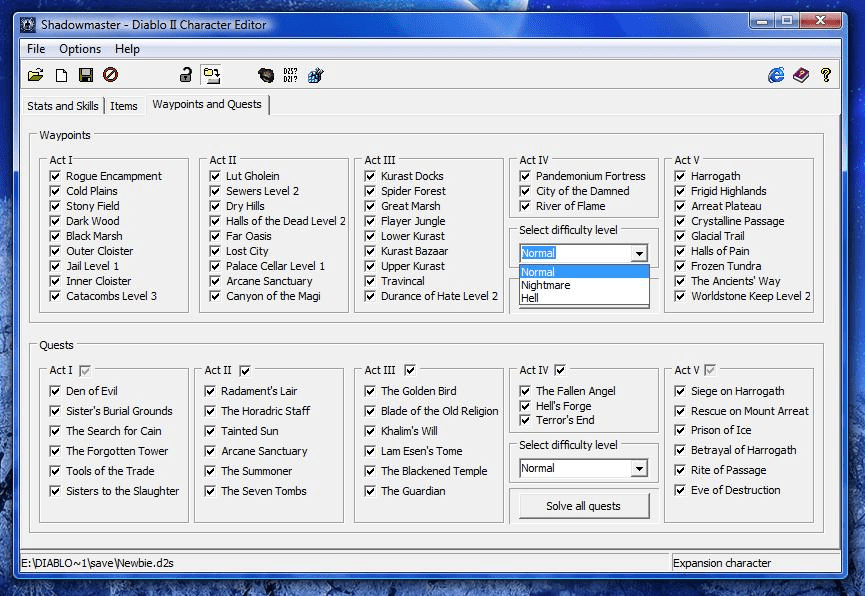
Task: Switch to the Items tab
Action: [x=124, y=106]
